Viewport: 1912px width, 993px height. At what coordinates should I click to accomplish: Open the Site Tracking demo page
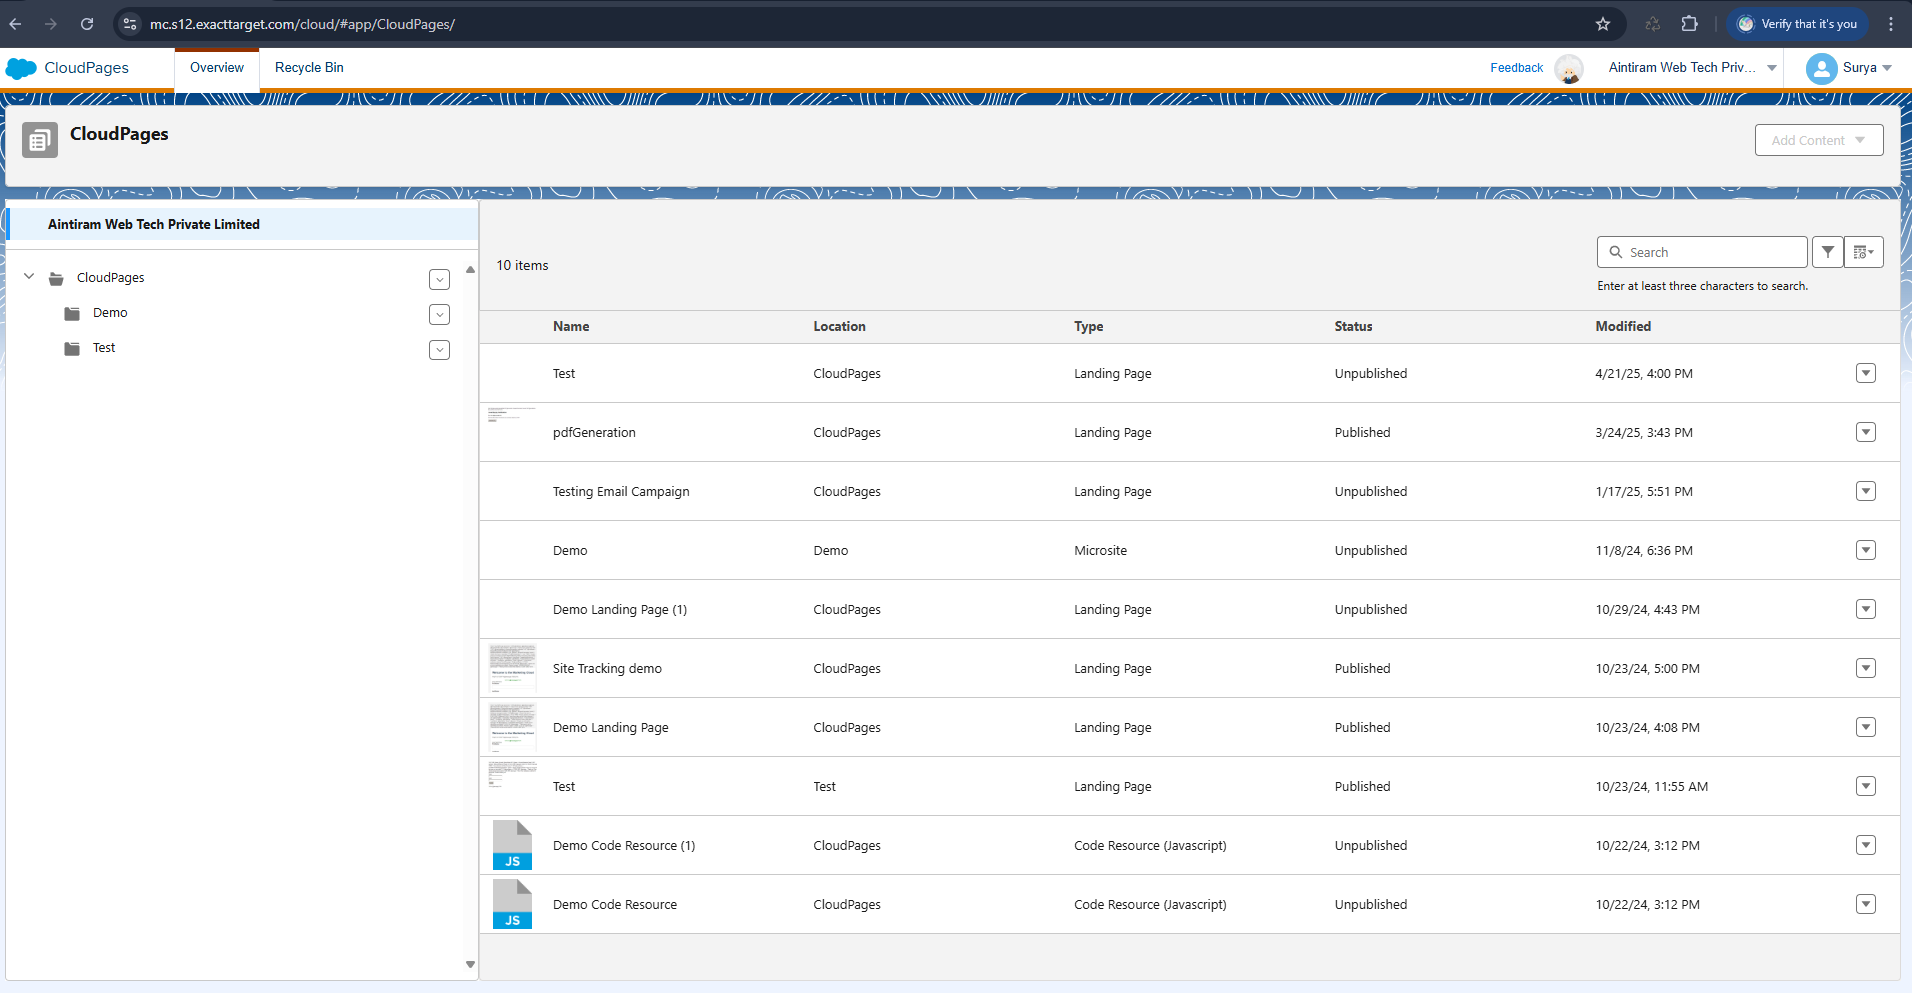coord(607,668)
